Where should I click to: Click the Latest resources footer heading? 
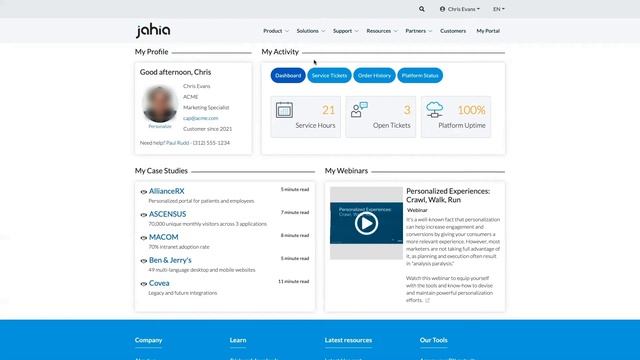(x=348, y=340)
